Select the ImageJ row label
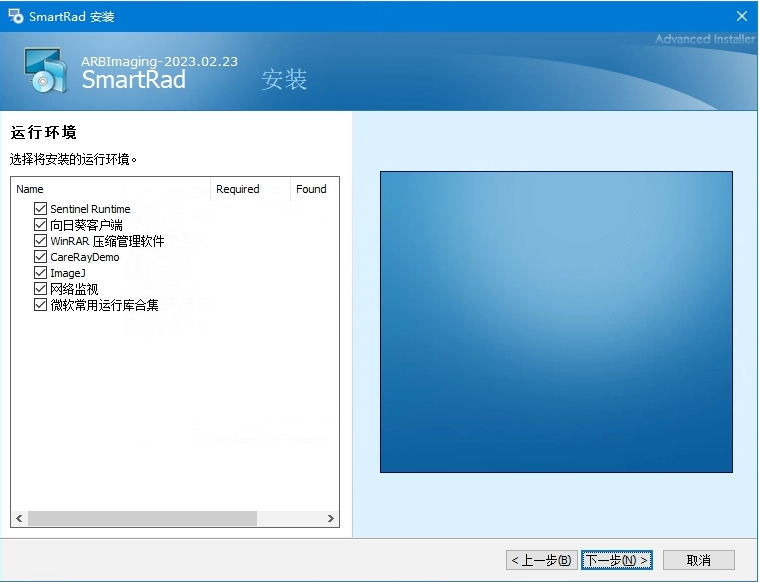Viewport: 759px width, 582px height. [68, 273]
